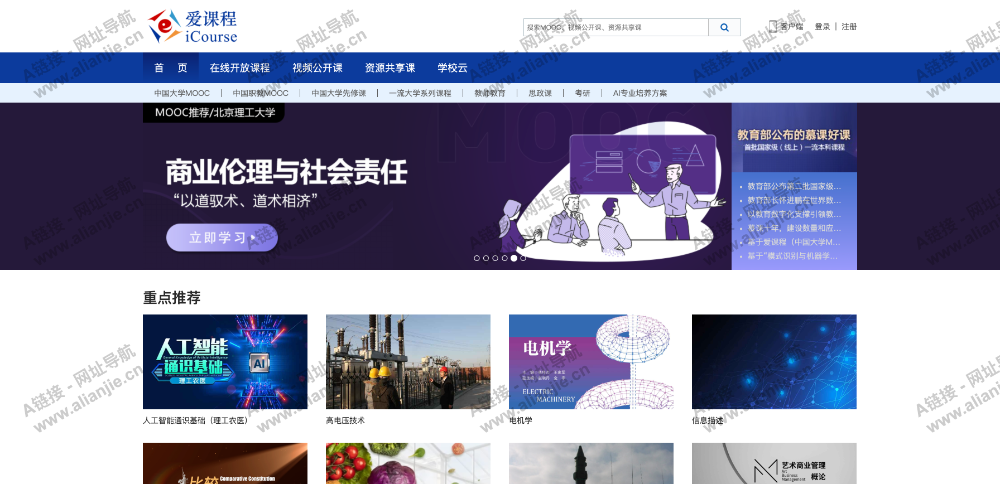Screen dimensions: 1000x484
Task: Open the 高电压技术 substation course thumbnail
Action: 408,362
